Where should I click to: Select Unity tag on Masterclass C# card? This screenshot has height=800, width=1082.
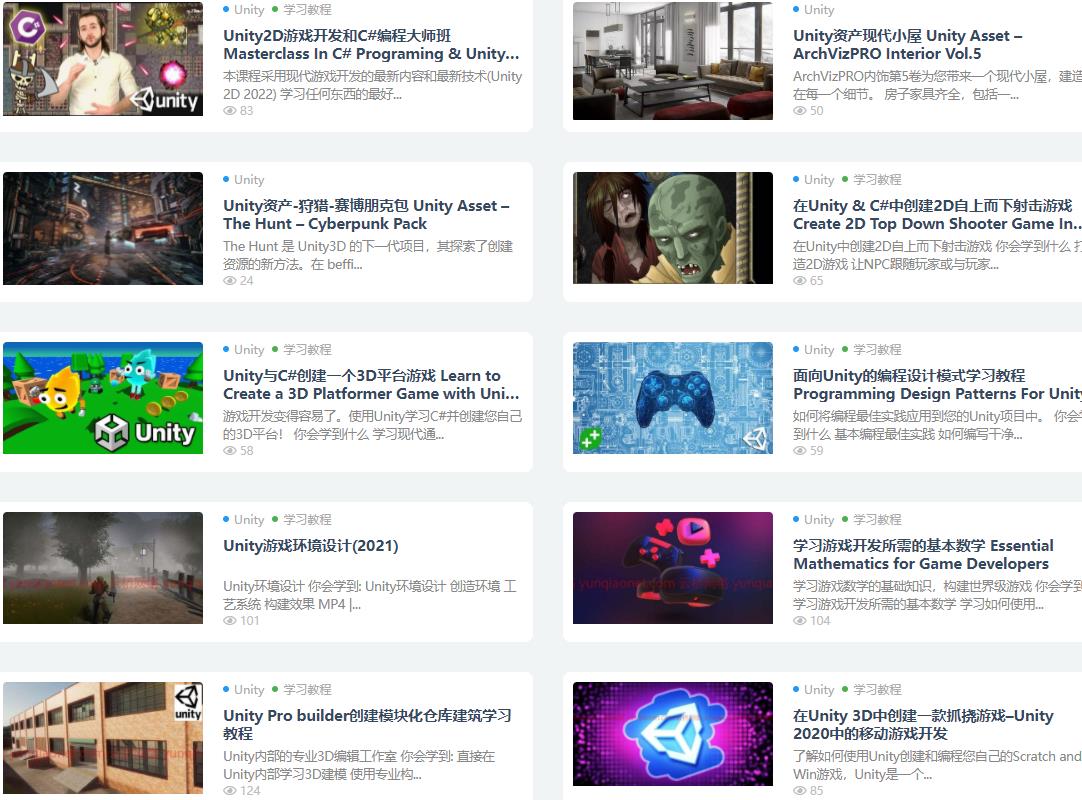248,10
